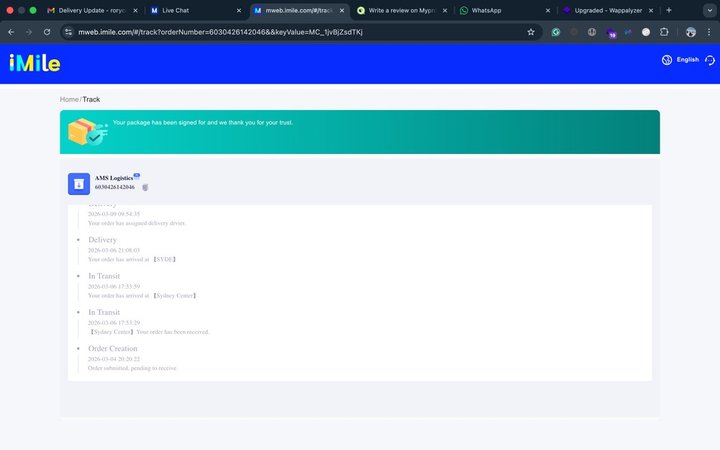Copy the tracking number 6030426142046
Viewport: 720px width, 450px height.
pyautogui.click(x=145, y=187)
